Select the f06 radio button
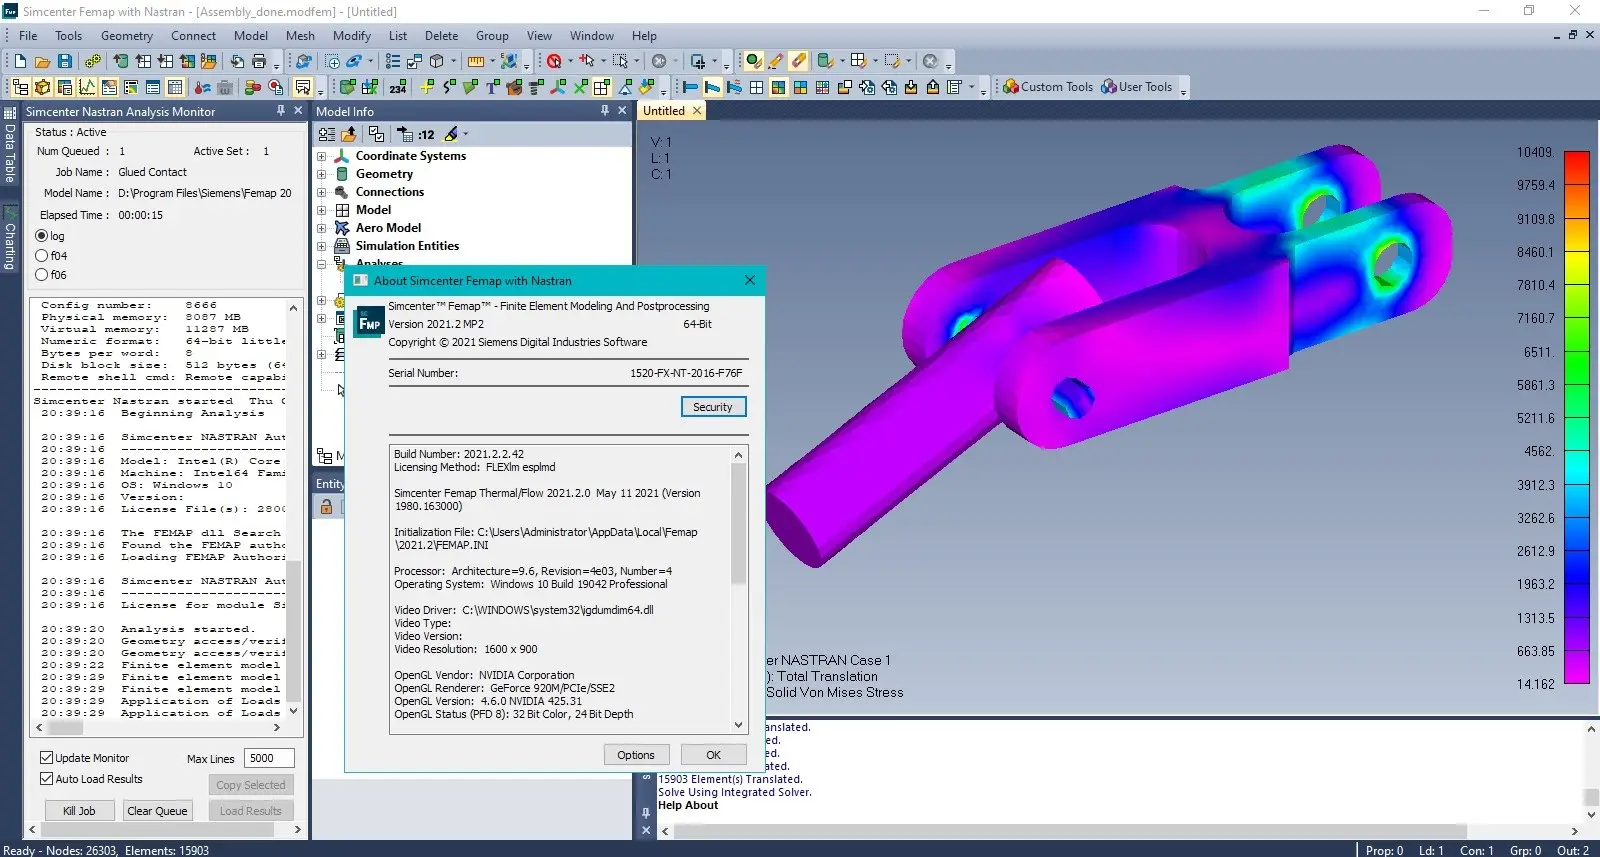This screenshot has height=857, width=1600. (42, 274)
